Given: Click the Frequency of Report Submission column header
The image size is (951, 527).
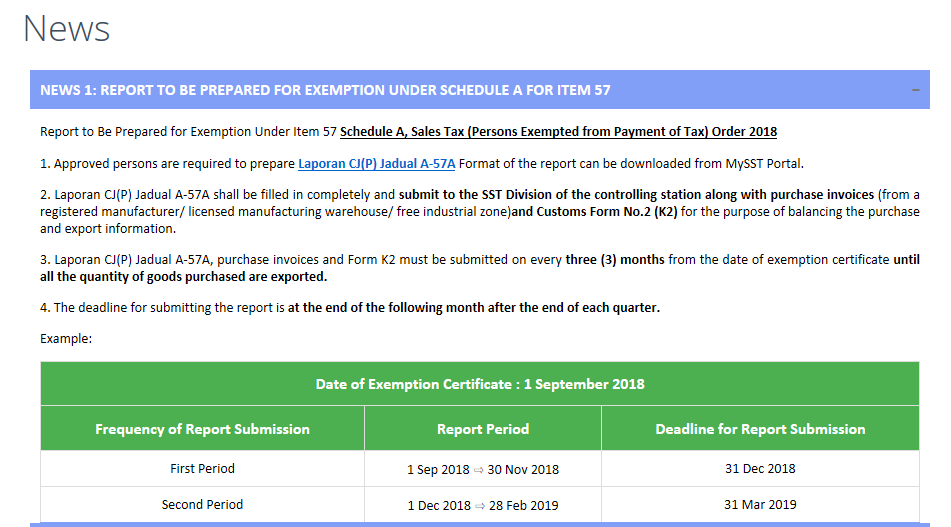Looking at the screenshot, I should [x=203, y=429].
